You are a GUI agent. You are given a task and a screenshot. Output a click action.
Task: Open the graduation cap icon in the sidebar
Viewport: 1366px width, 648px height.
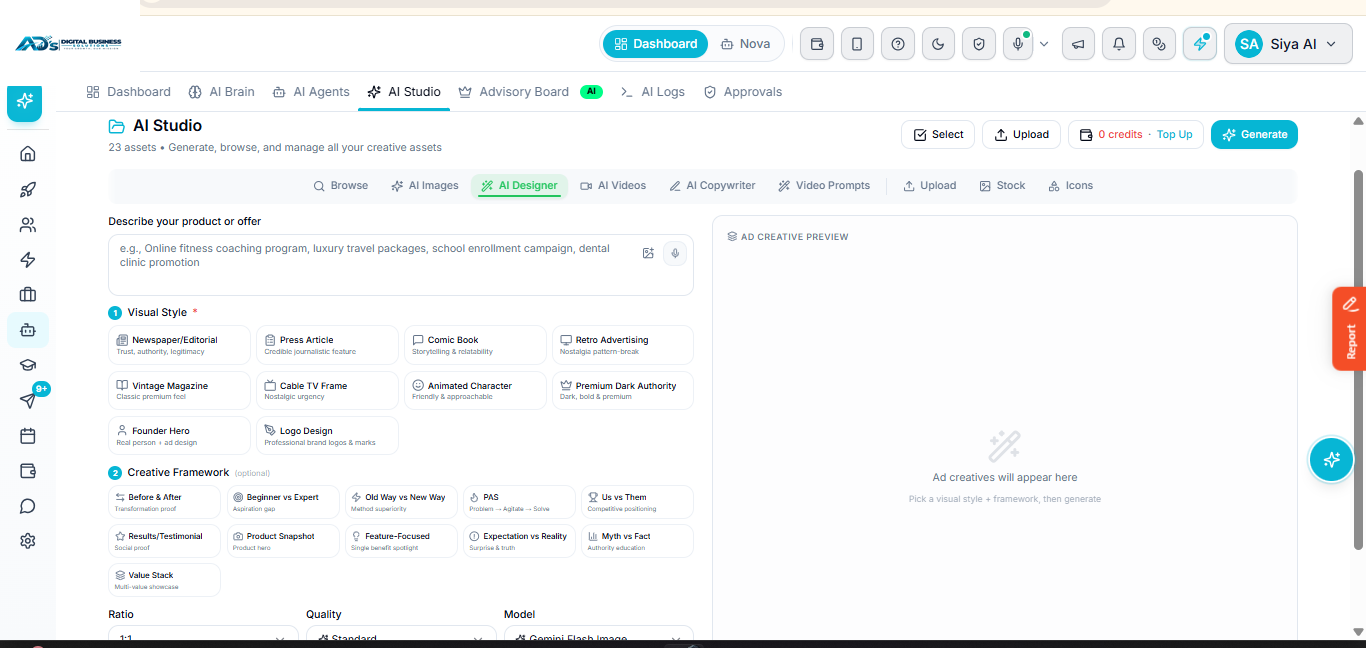tap(28, 365)
